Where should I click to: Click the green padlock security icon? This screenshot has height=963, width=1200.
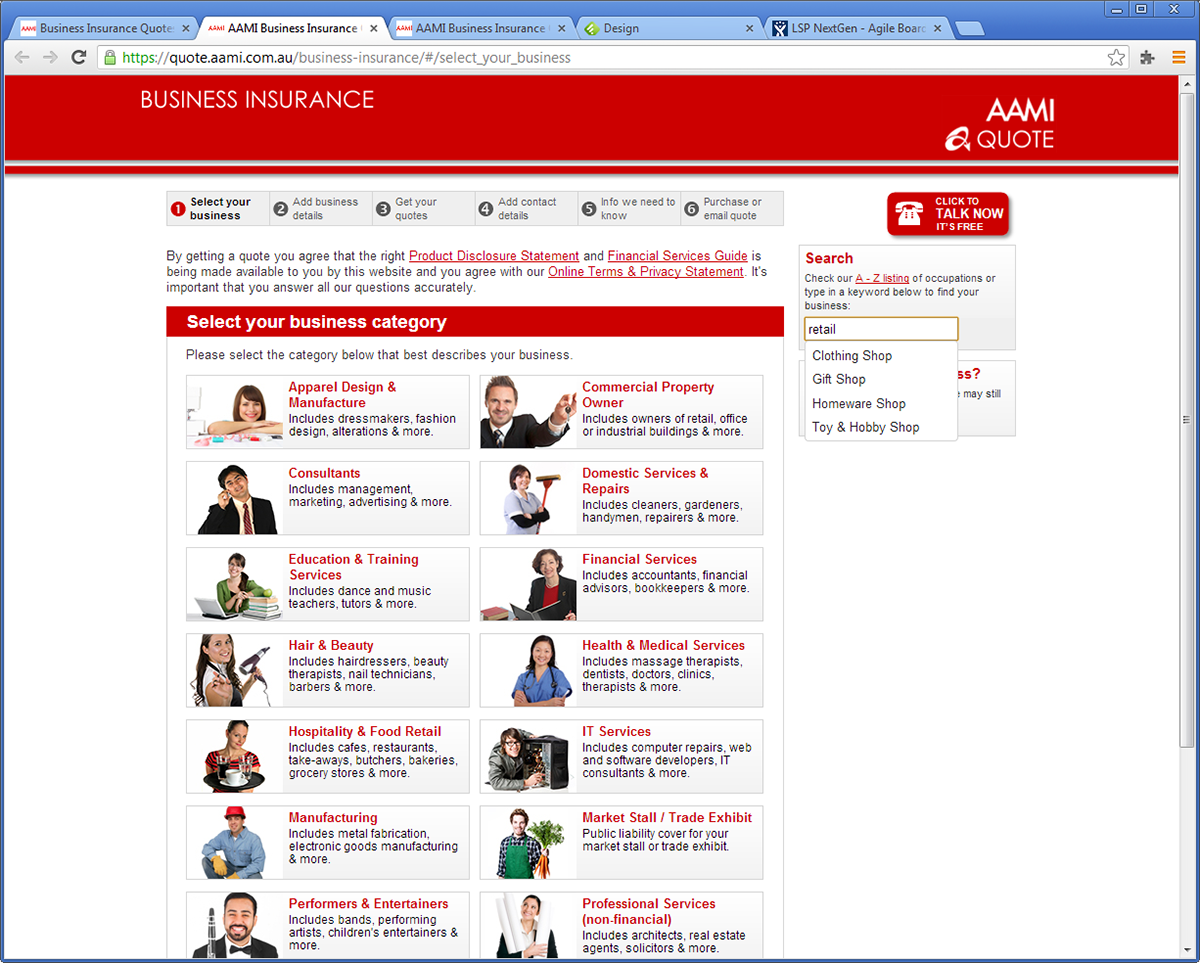[110, 57]
